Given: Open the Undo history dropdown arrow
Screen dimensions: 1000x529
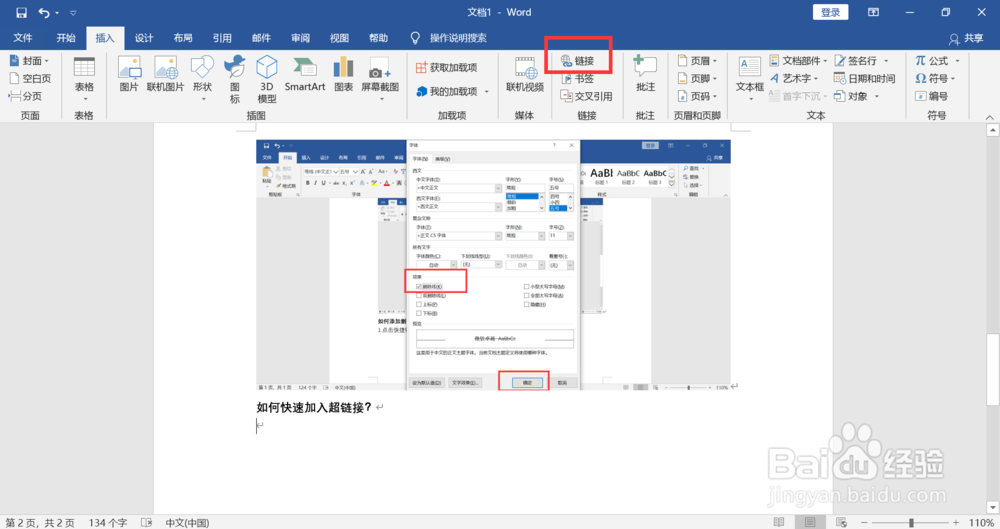Looking at the screenshot, I should click(57, 13).
